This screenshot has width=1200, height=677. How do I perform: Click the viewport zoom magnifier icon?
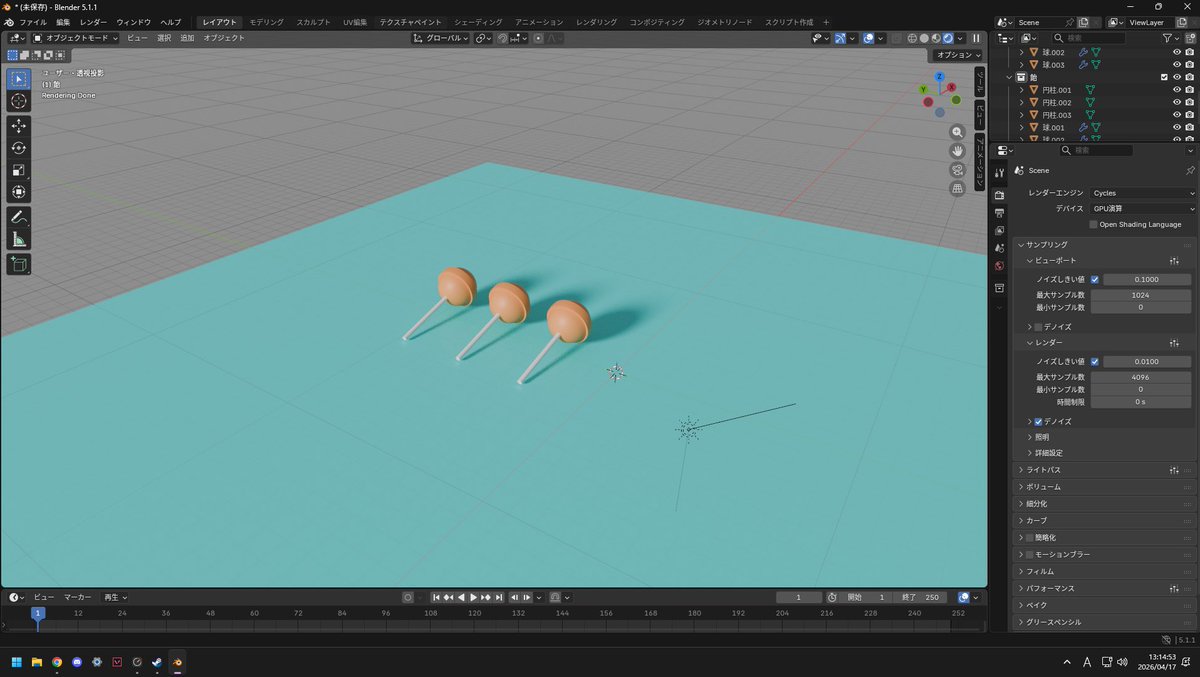click(x=957, y=132)
